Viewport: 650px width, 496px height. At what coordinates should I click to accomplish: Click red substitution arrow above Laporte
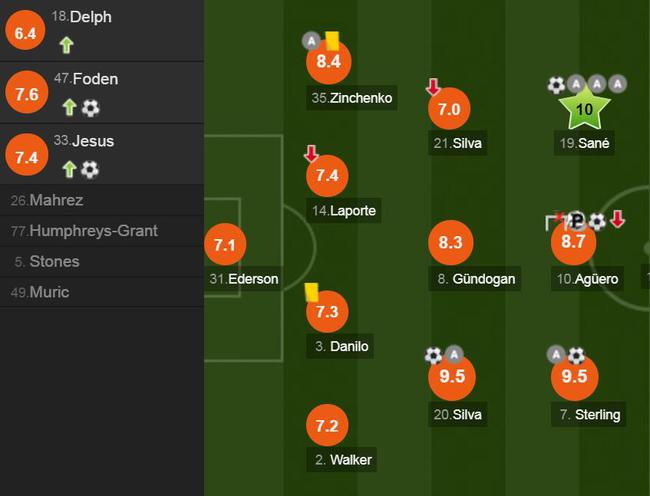311,153
